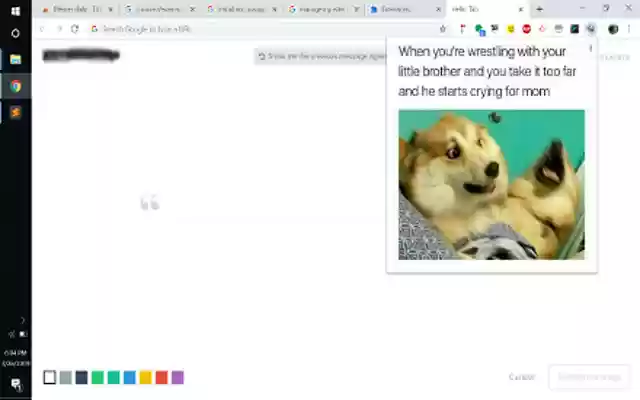Close the first browser tab
The width and height of the screenshot is (640, 400).
[111, 9]
